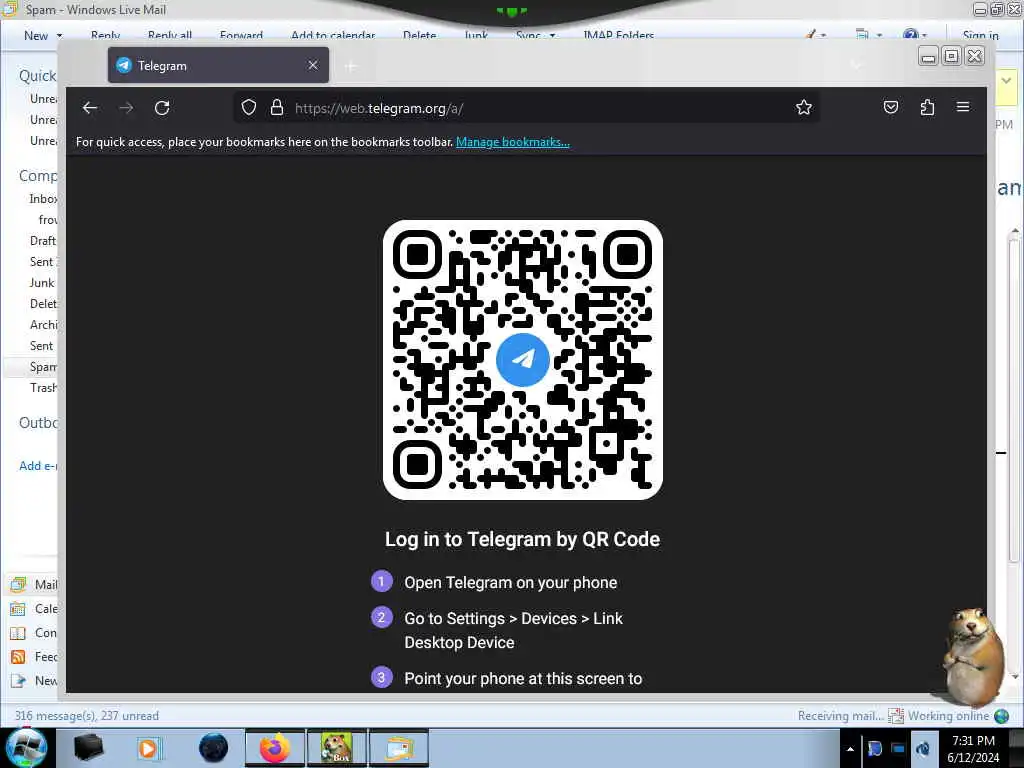
Task: Open the Firefox taskbar icon
Action: point(275,748)
